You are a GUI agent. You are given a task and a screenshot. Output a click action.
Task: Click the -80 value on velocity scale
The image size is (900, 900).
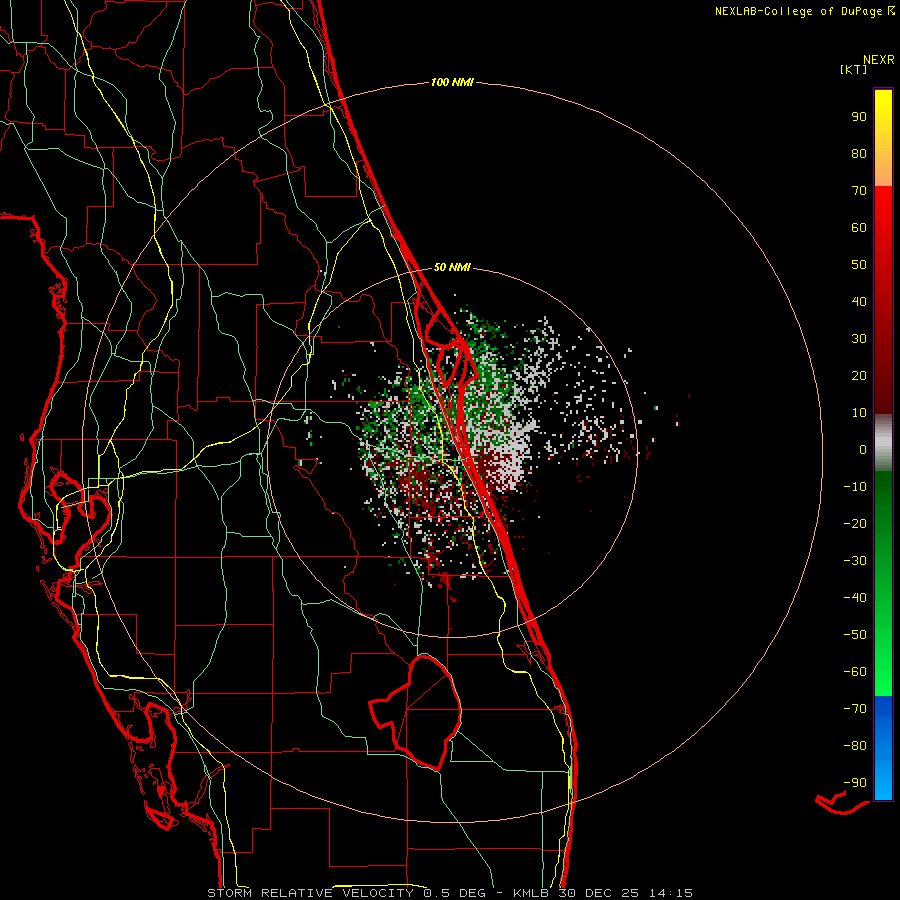(x=855, y=746)
